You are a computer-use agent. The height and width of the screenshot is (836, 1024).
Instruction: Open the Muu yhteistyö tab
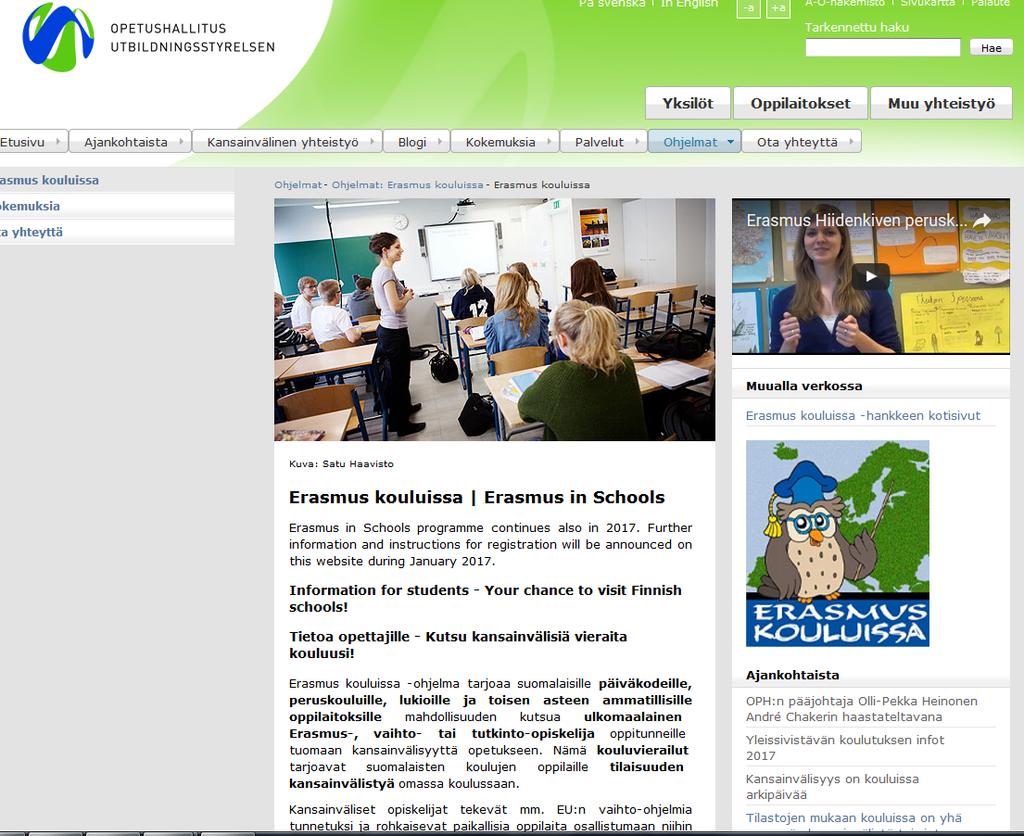[x=941, y=103]
